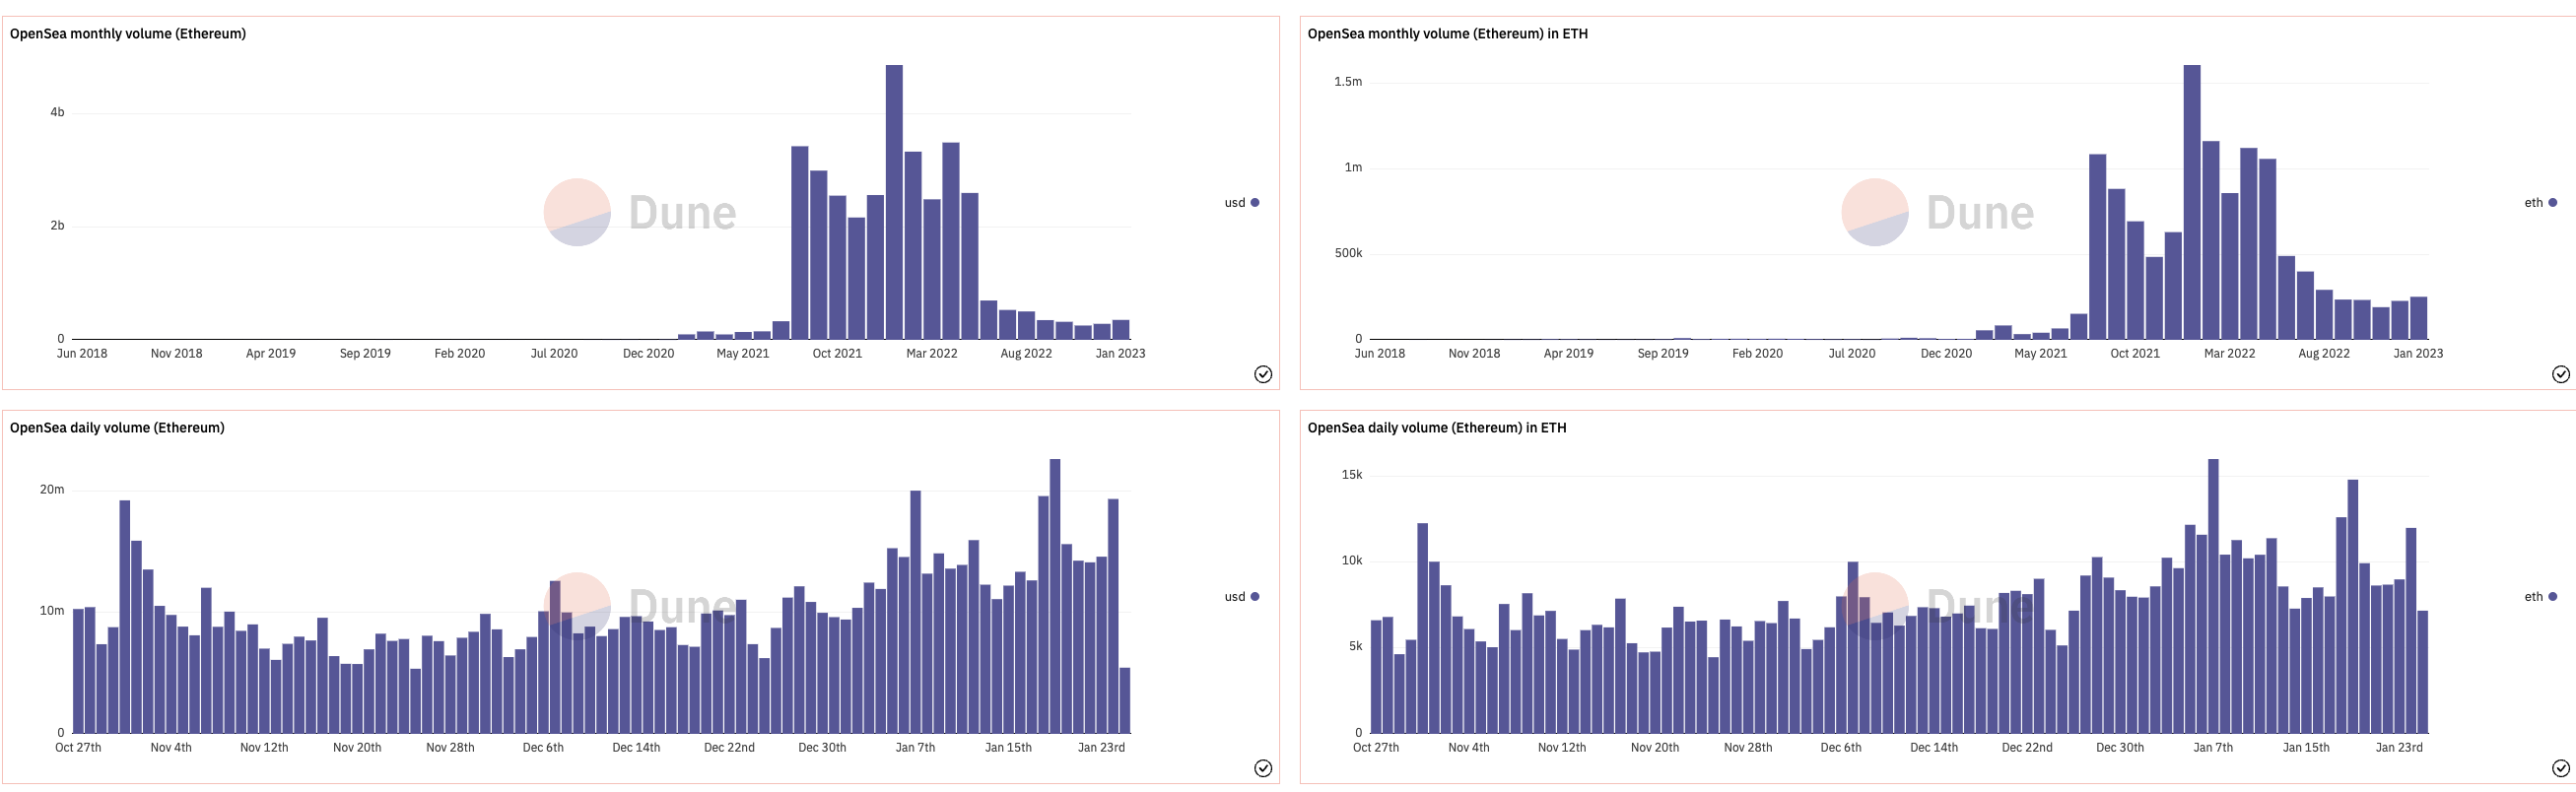Image resolution: width=2576 pixels, height=792 pixels.
Task: Click 'Nov 12th' on the daily USD chart axis
Action: tap(264, 748)
